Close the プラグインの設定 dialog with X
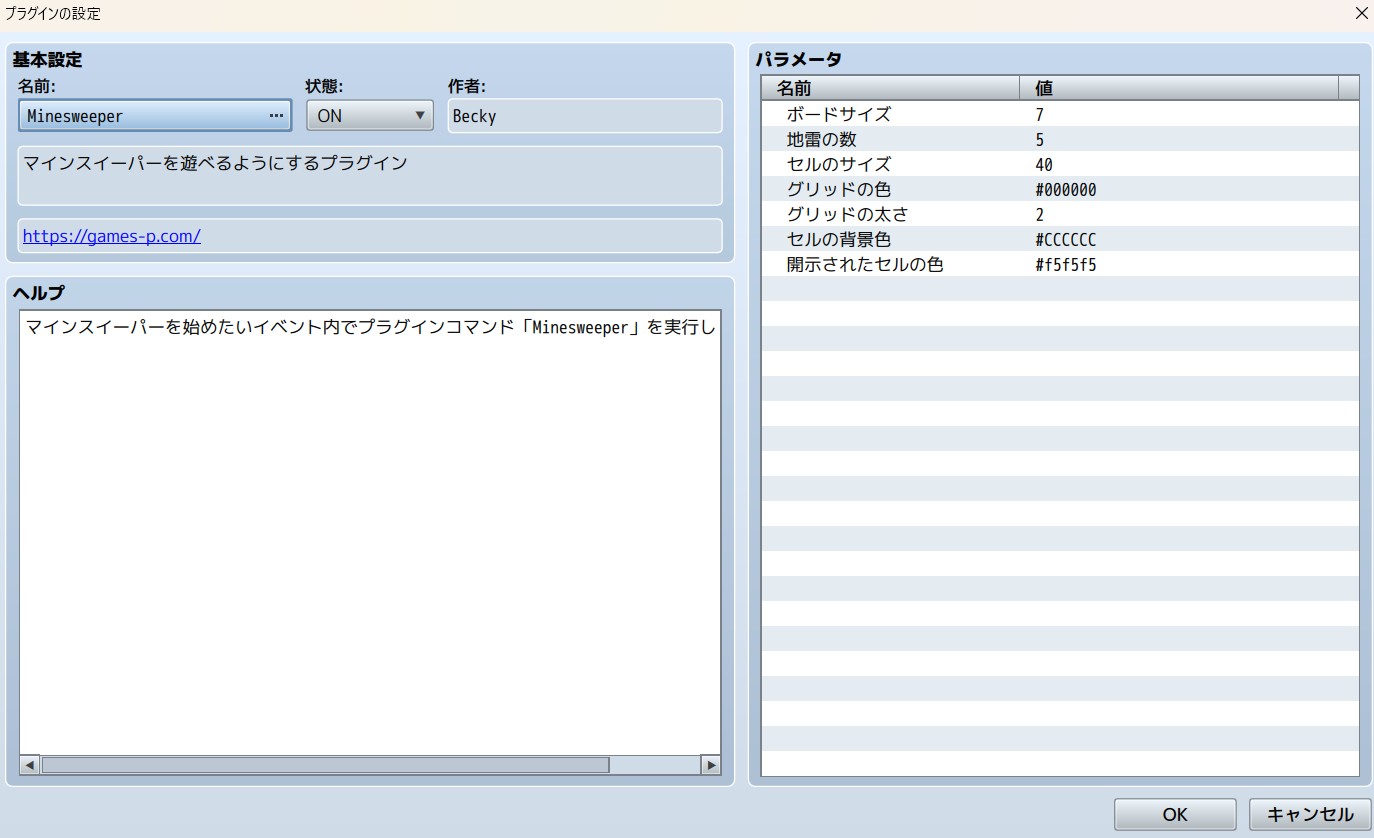Screen dimensions: 1374x838 tap(1360, 14)
